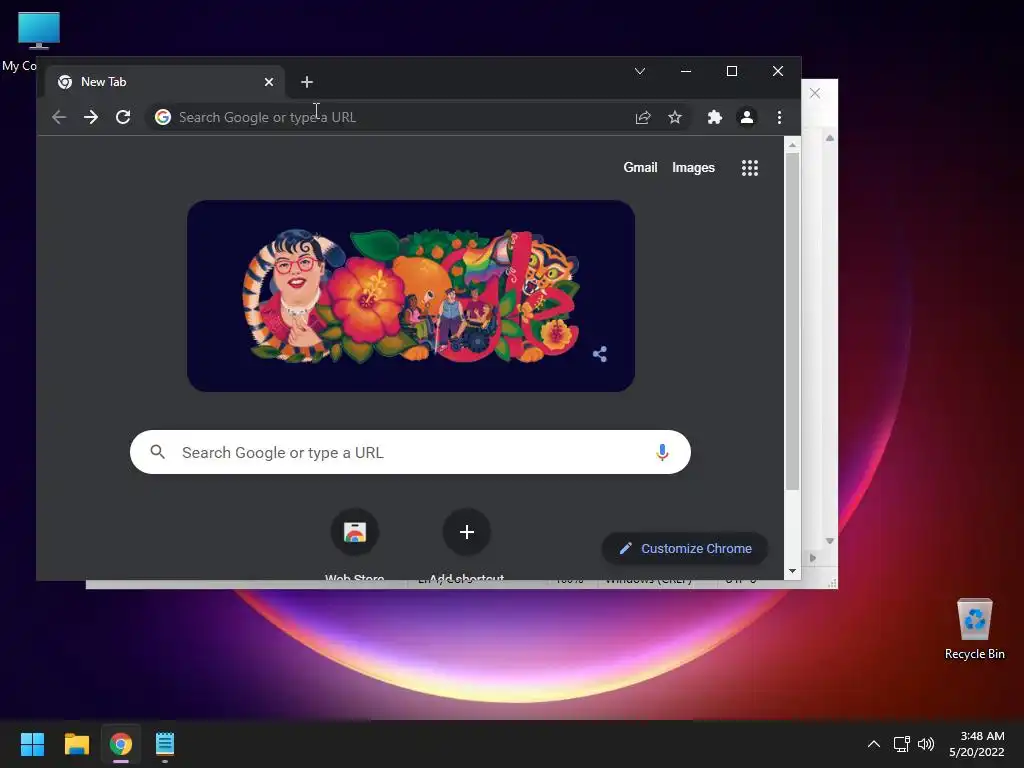
Task: Share this page using the share icon
Action: point(643,118)
